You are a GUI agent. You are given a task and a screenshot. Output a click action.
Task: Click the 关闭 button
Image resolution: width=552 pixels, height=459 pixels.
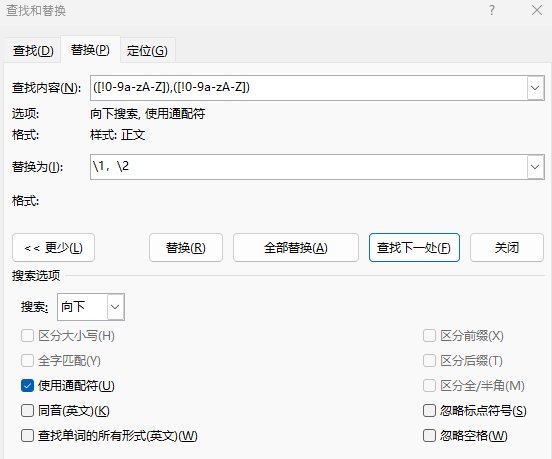[507, 248]
